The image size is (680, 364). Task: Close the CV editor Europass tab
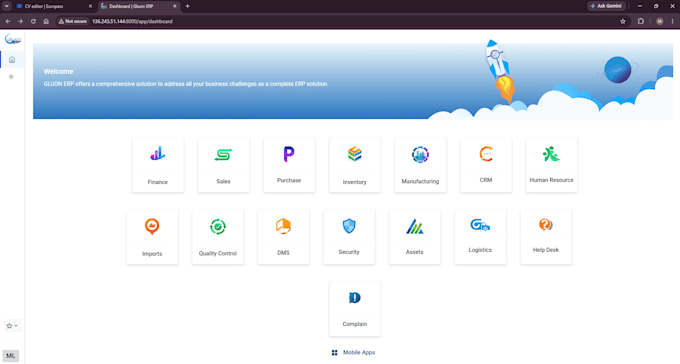pos(90,7)
